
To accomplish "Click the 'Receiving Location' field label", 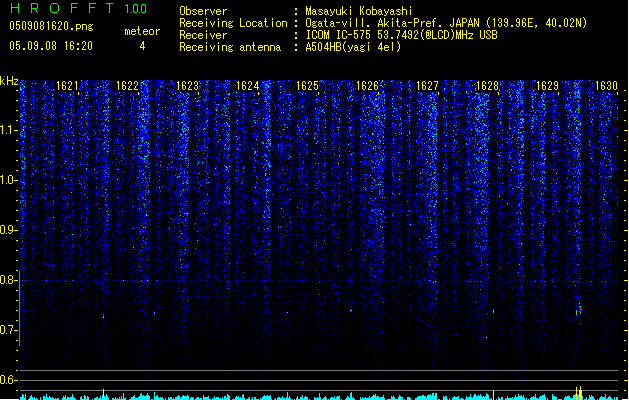I will click(x=233, y=23).
